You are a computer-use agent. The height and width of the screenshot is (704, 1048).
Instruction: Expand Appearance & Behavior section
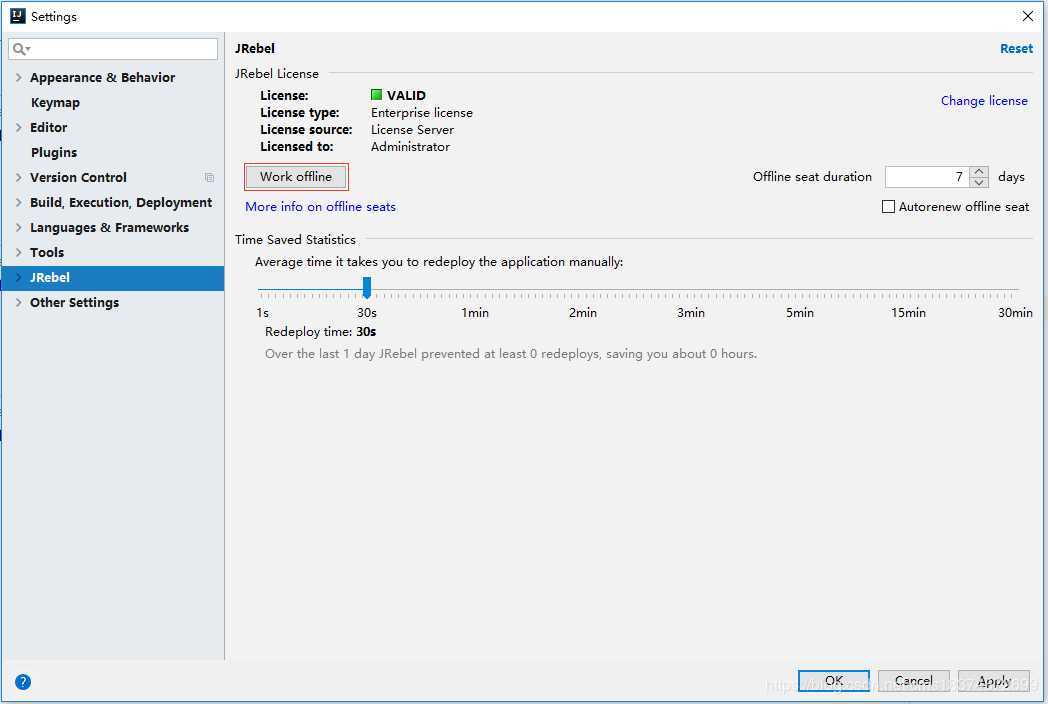point(19,78)
